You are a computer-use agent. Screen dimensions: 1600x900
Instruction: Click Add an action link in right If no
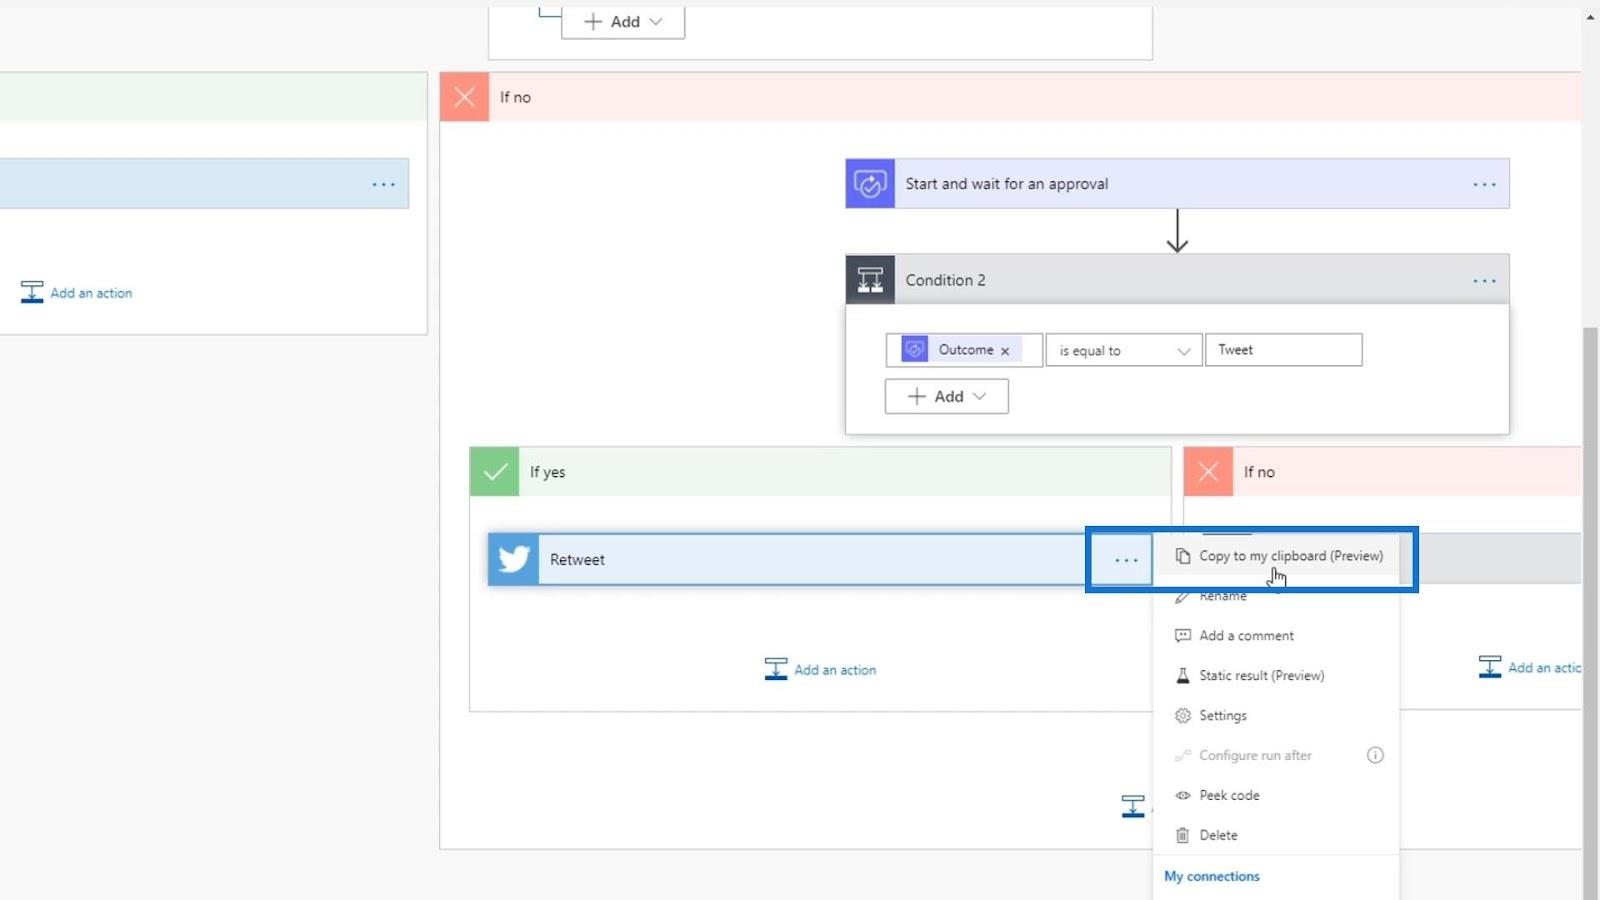1544,668
